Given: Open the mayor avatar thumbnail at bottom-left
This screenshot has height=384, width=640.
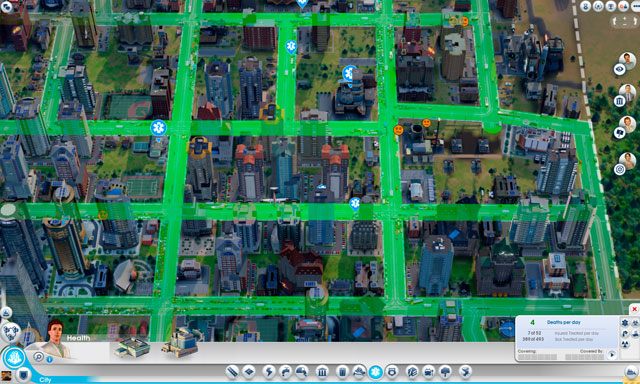Looking at the screenshot, I should (x=6, y=376).
